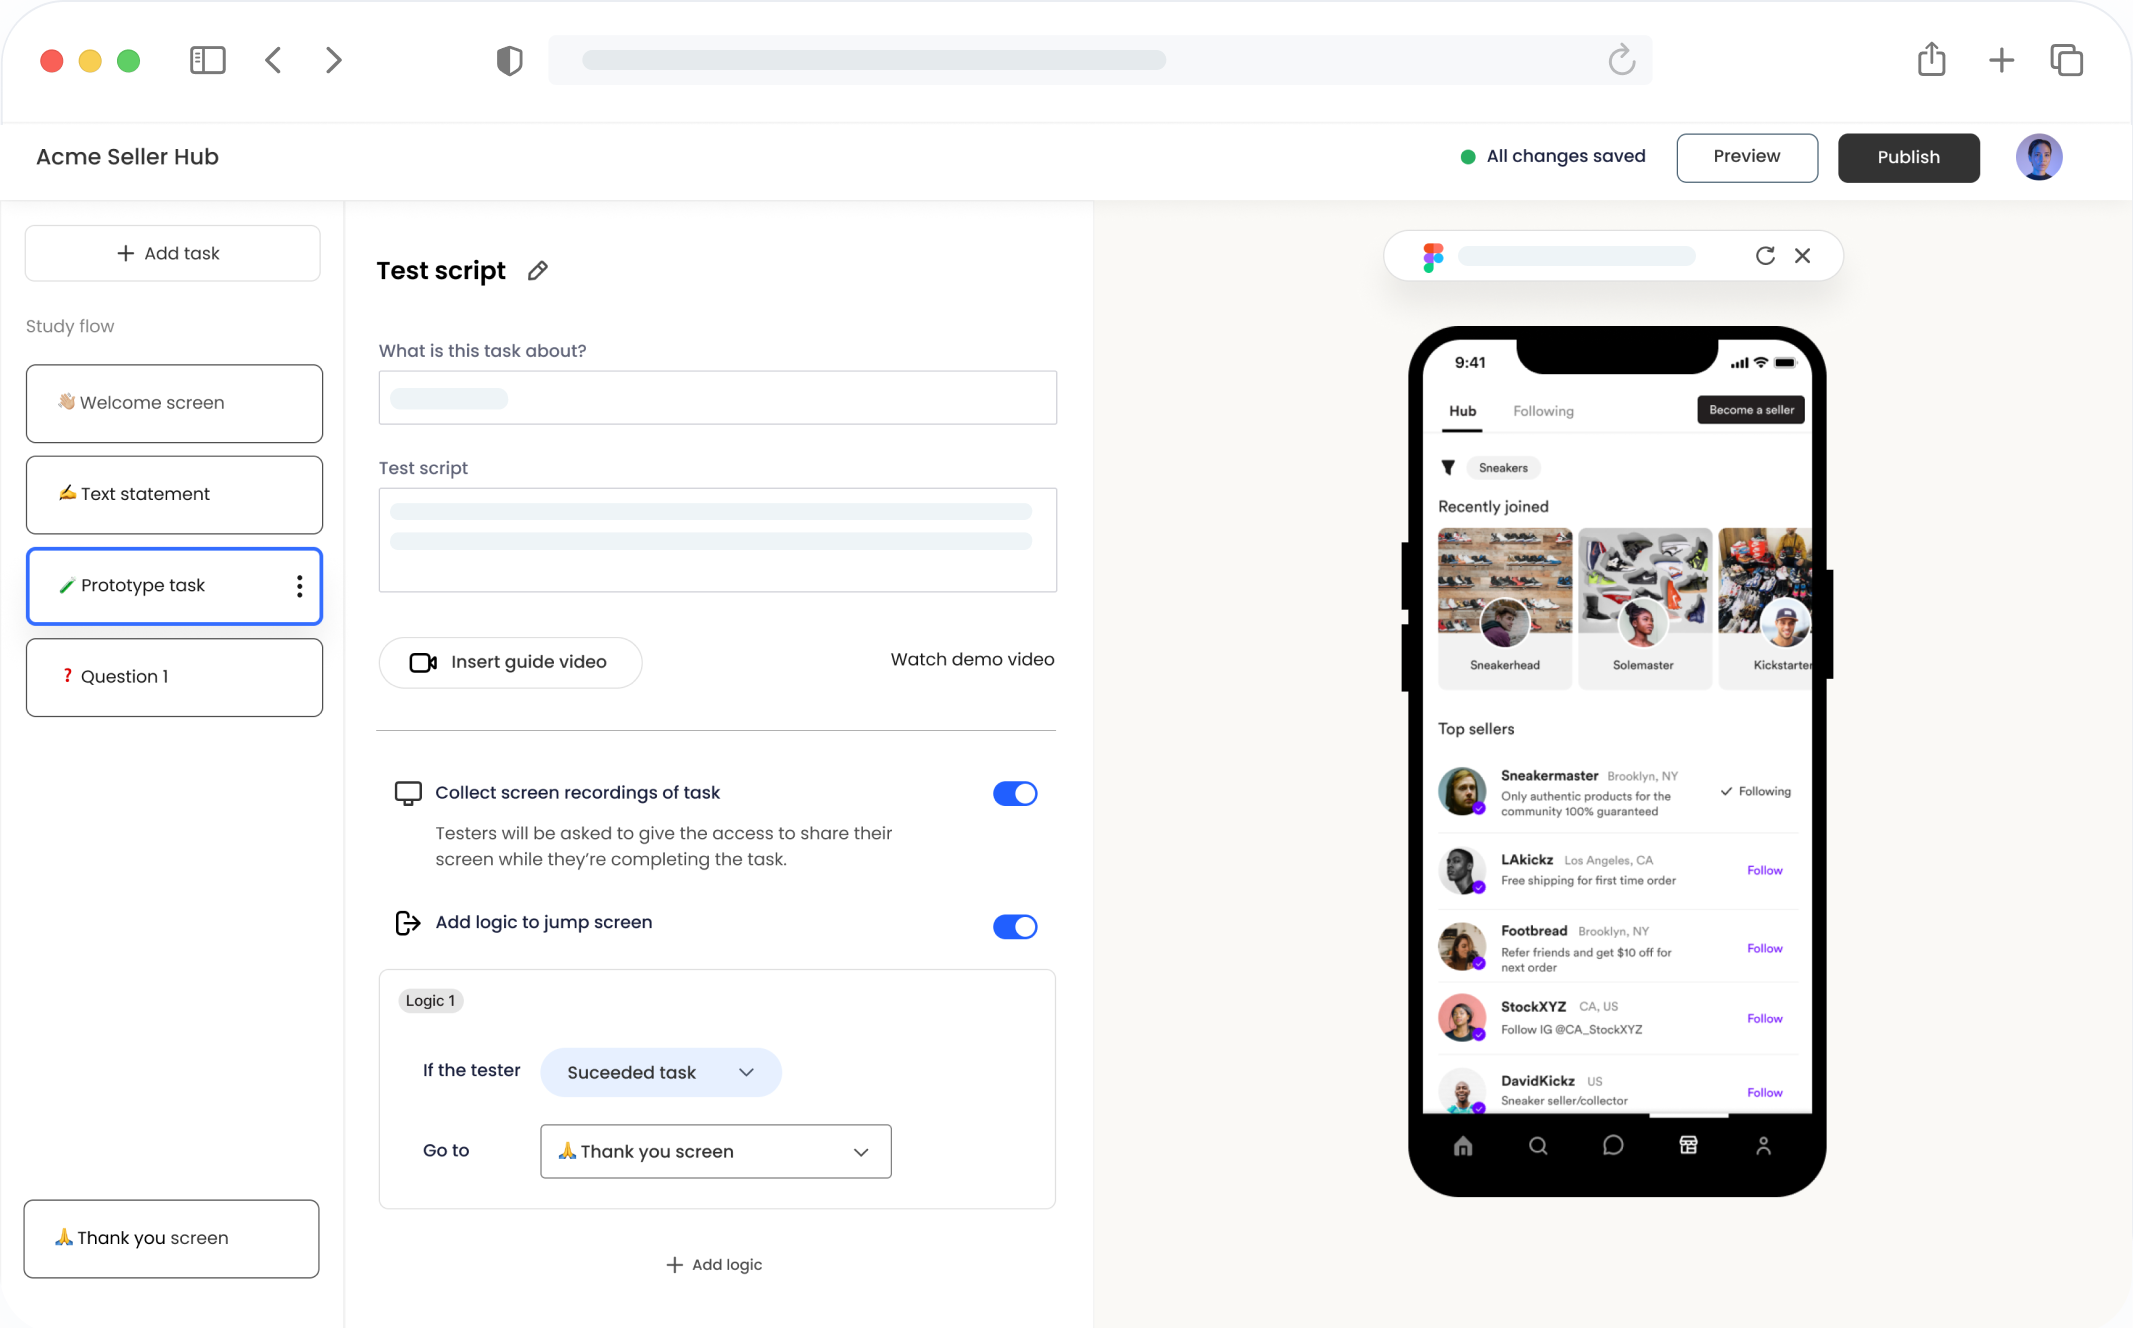Click the filter icon next to Sneakers

(1447, 467)
